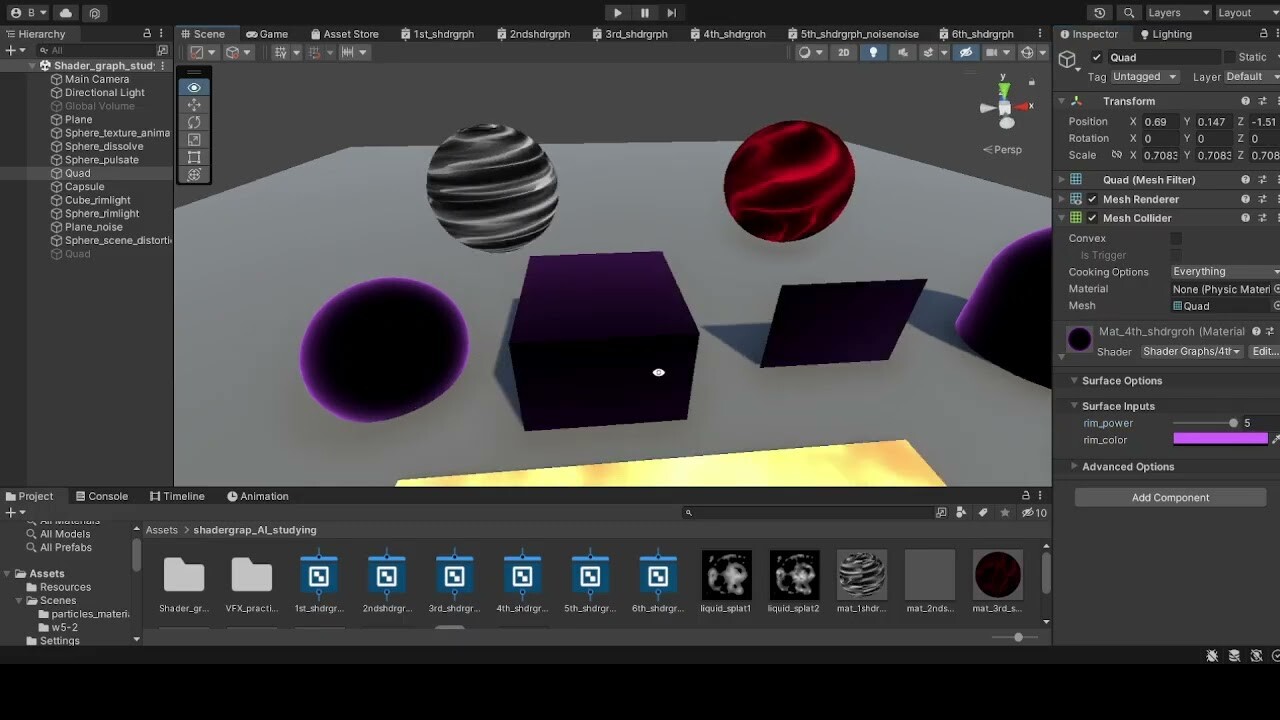Click the Unity cloud icon in the top bar
Image resolution: width=1280 pixels, height=720 pixels.
point(64,13)
